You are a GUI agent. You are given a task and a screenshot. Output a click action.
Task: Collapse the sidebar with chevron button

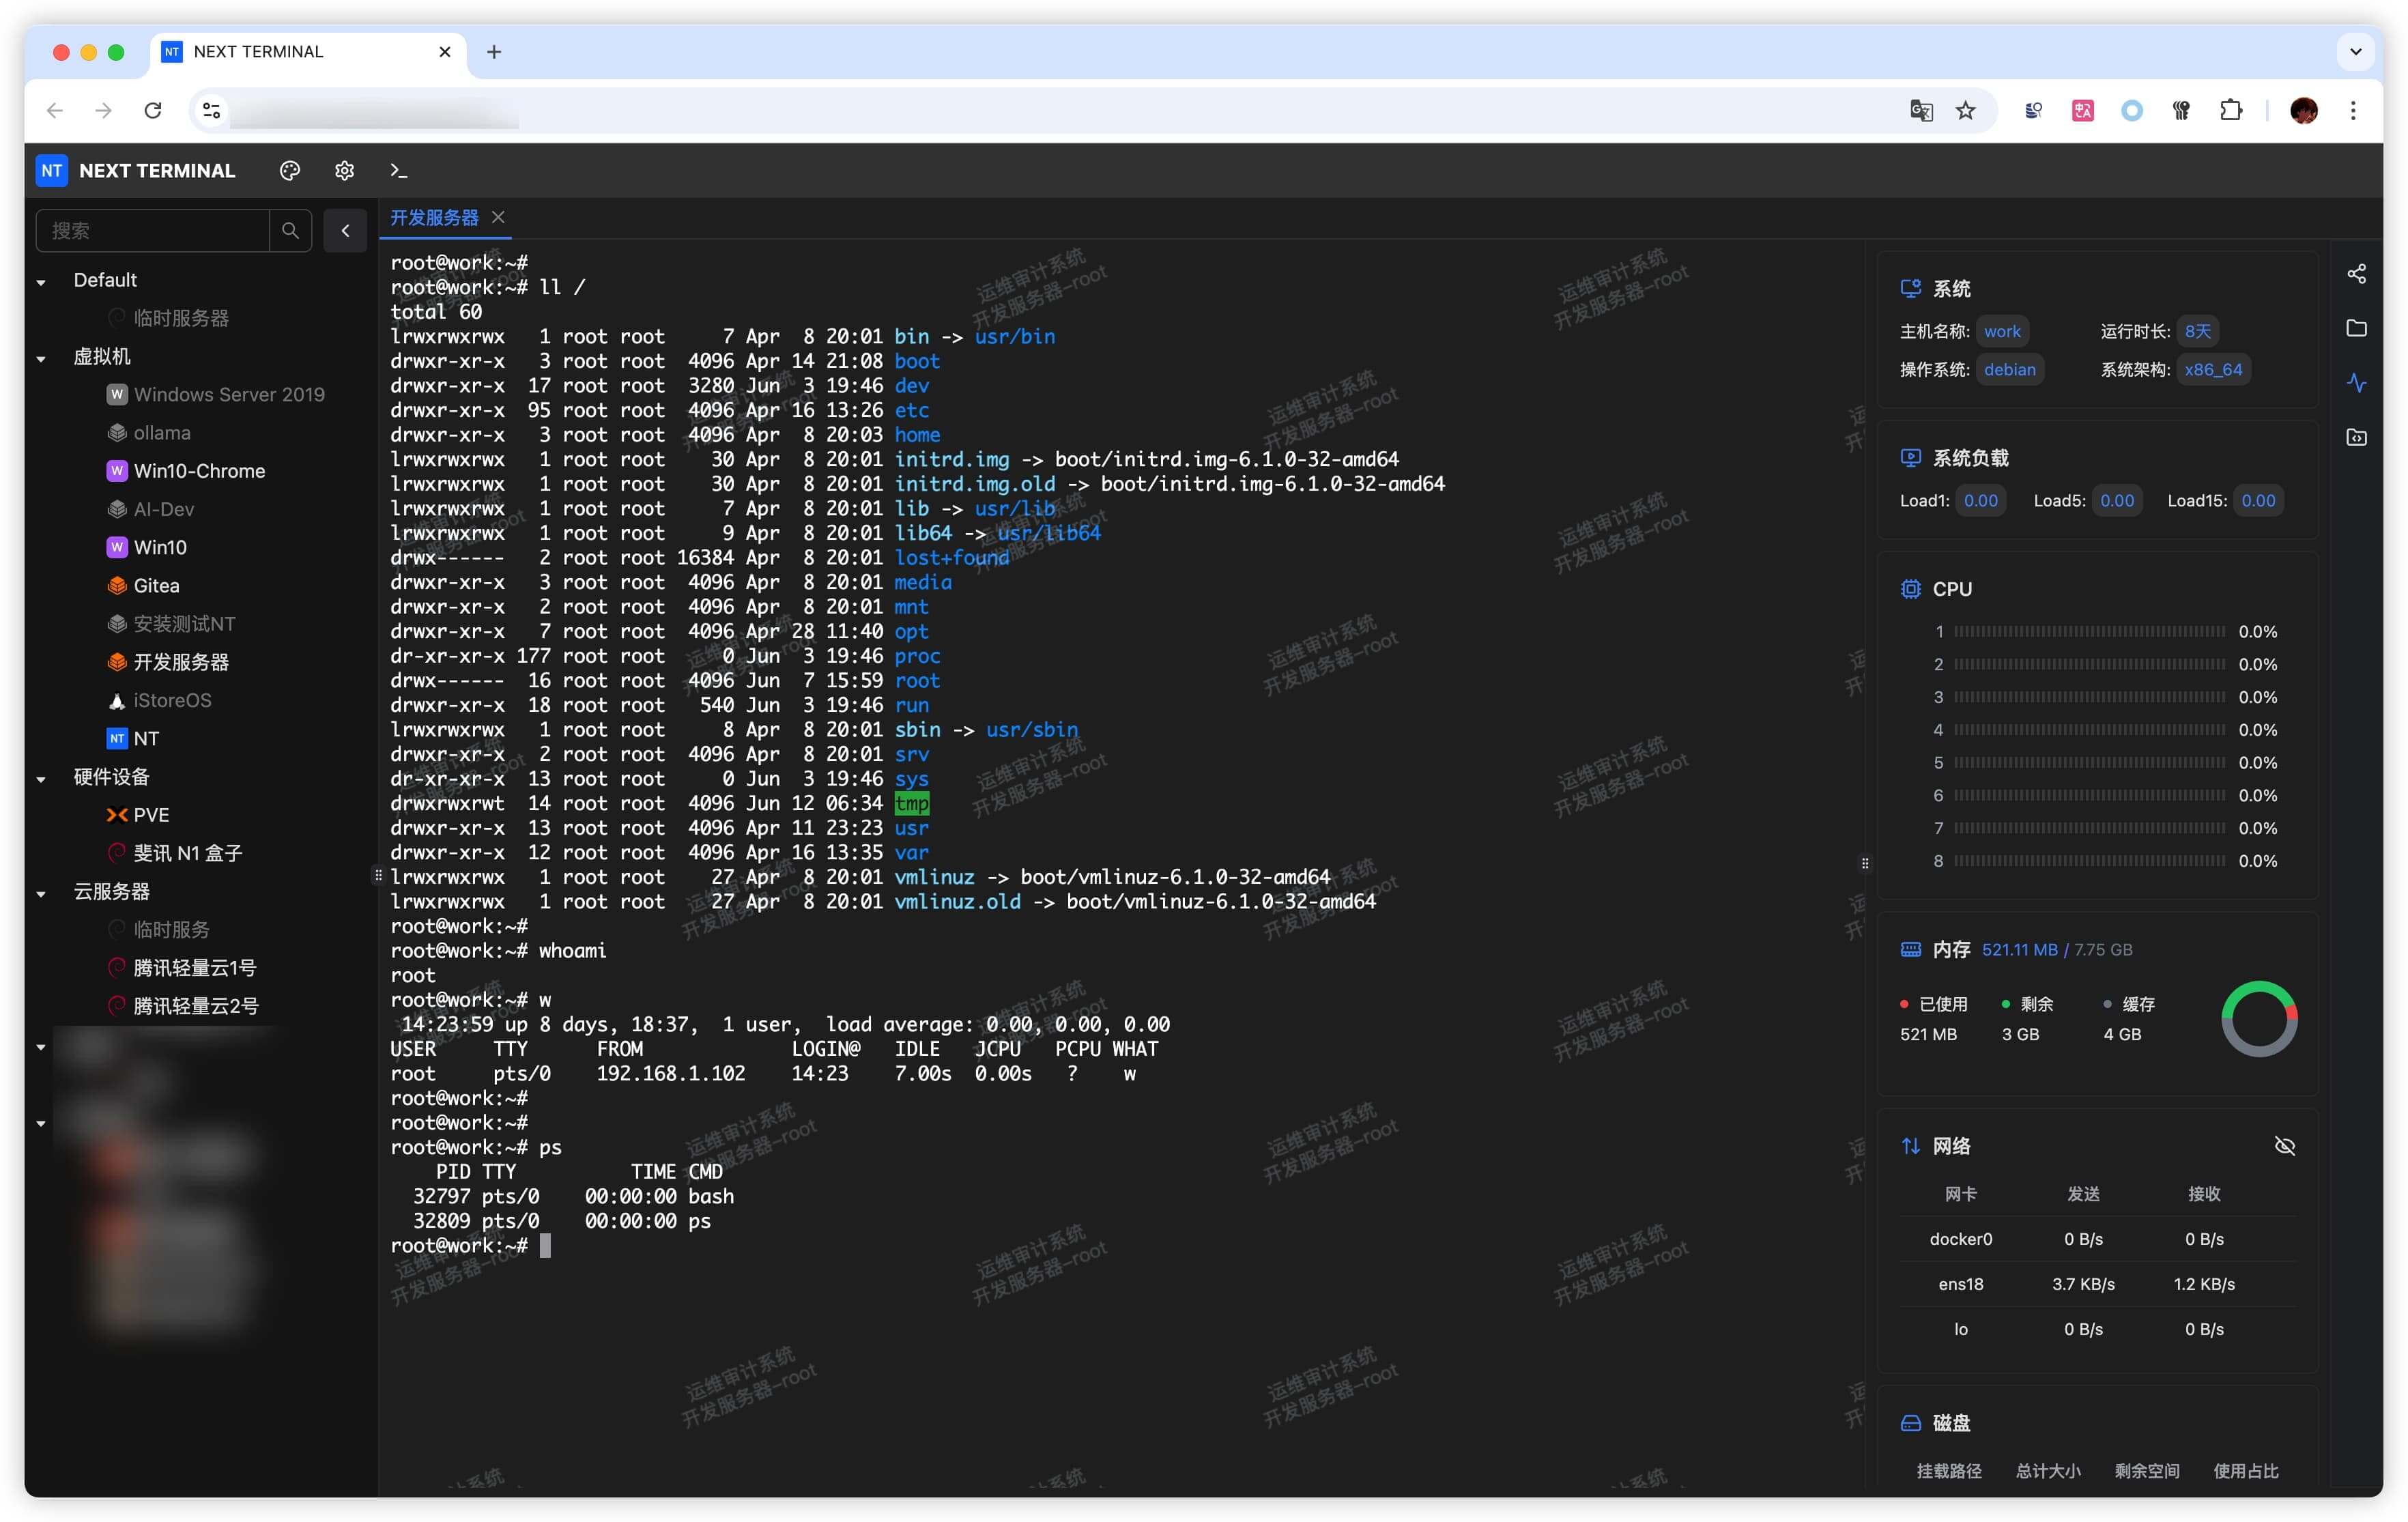point(345,231)
